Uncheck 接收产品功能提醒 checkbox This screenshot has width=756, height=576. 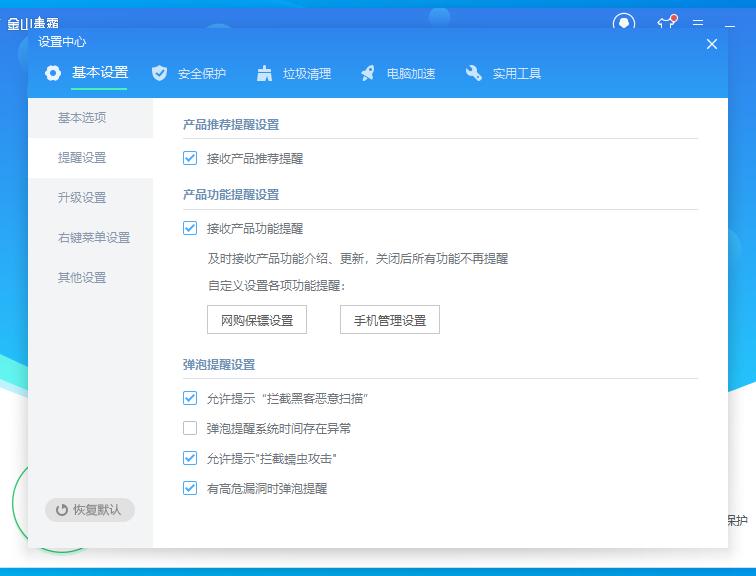(x=190, y=228)
